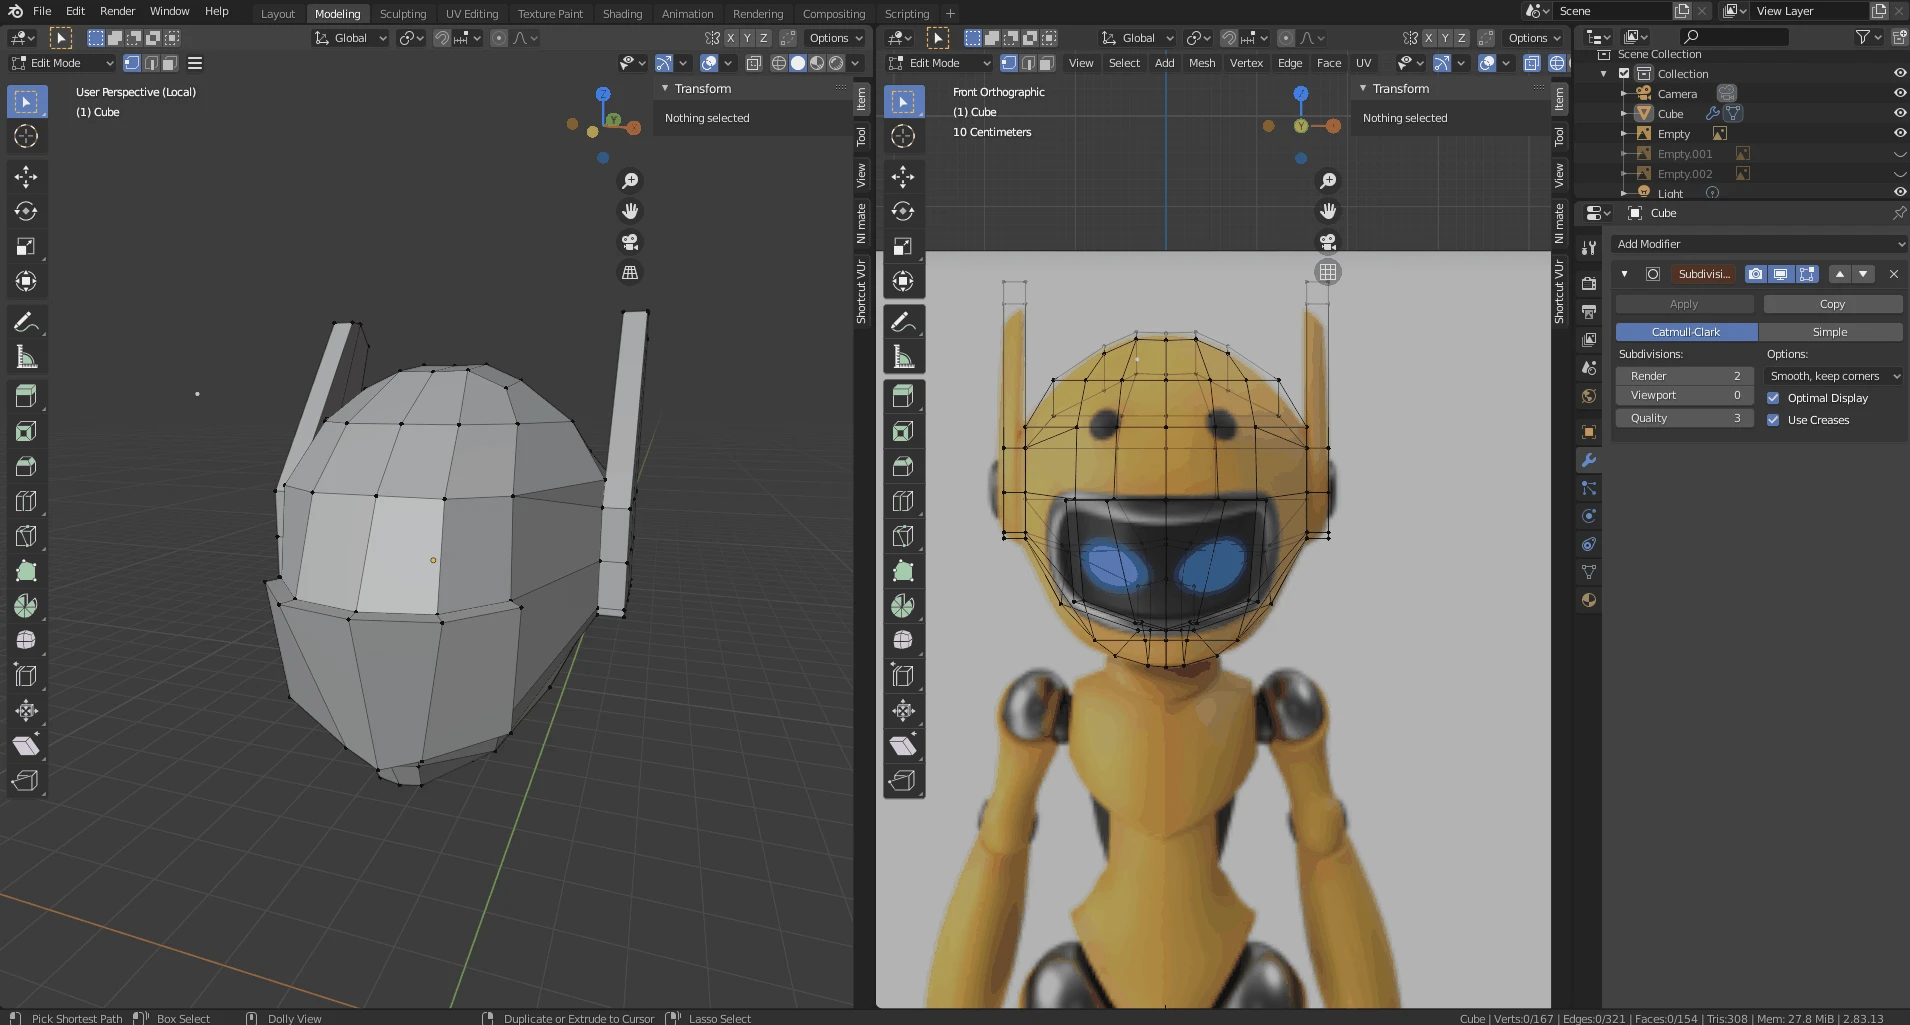Choose the Spin tool in right viewport toolbar

point(903,606)
